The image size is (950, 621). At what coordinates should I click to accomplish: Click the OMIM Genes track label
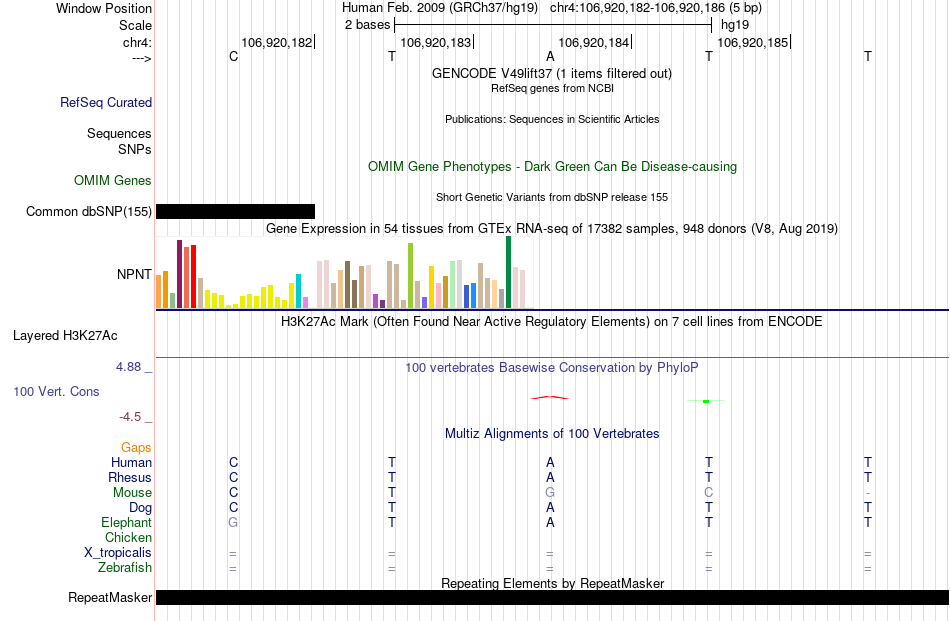113,181
